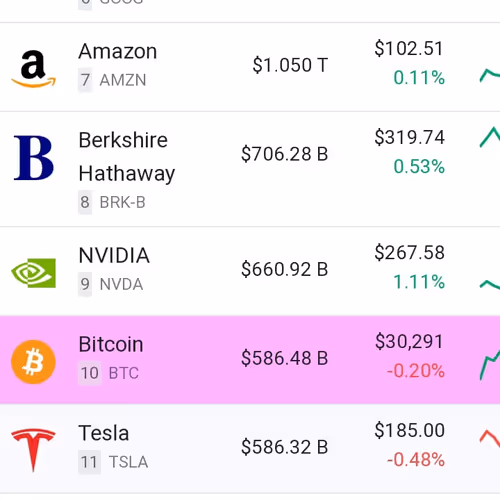Click Tesla's $185.00 share price
Image resolution: width=500 pixels, height=500 pixels.
point(410,430)
